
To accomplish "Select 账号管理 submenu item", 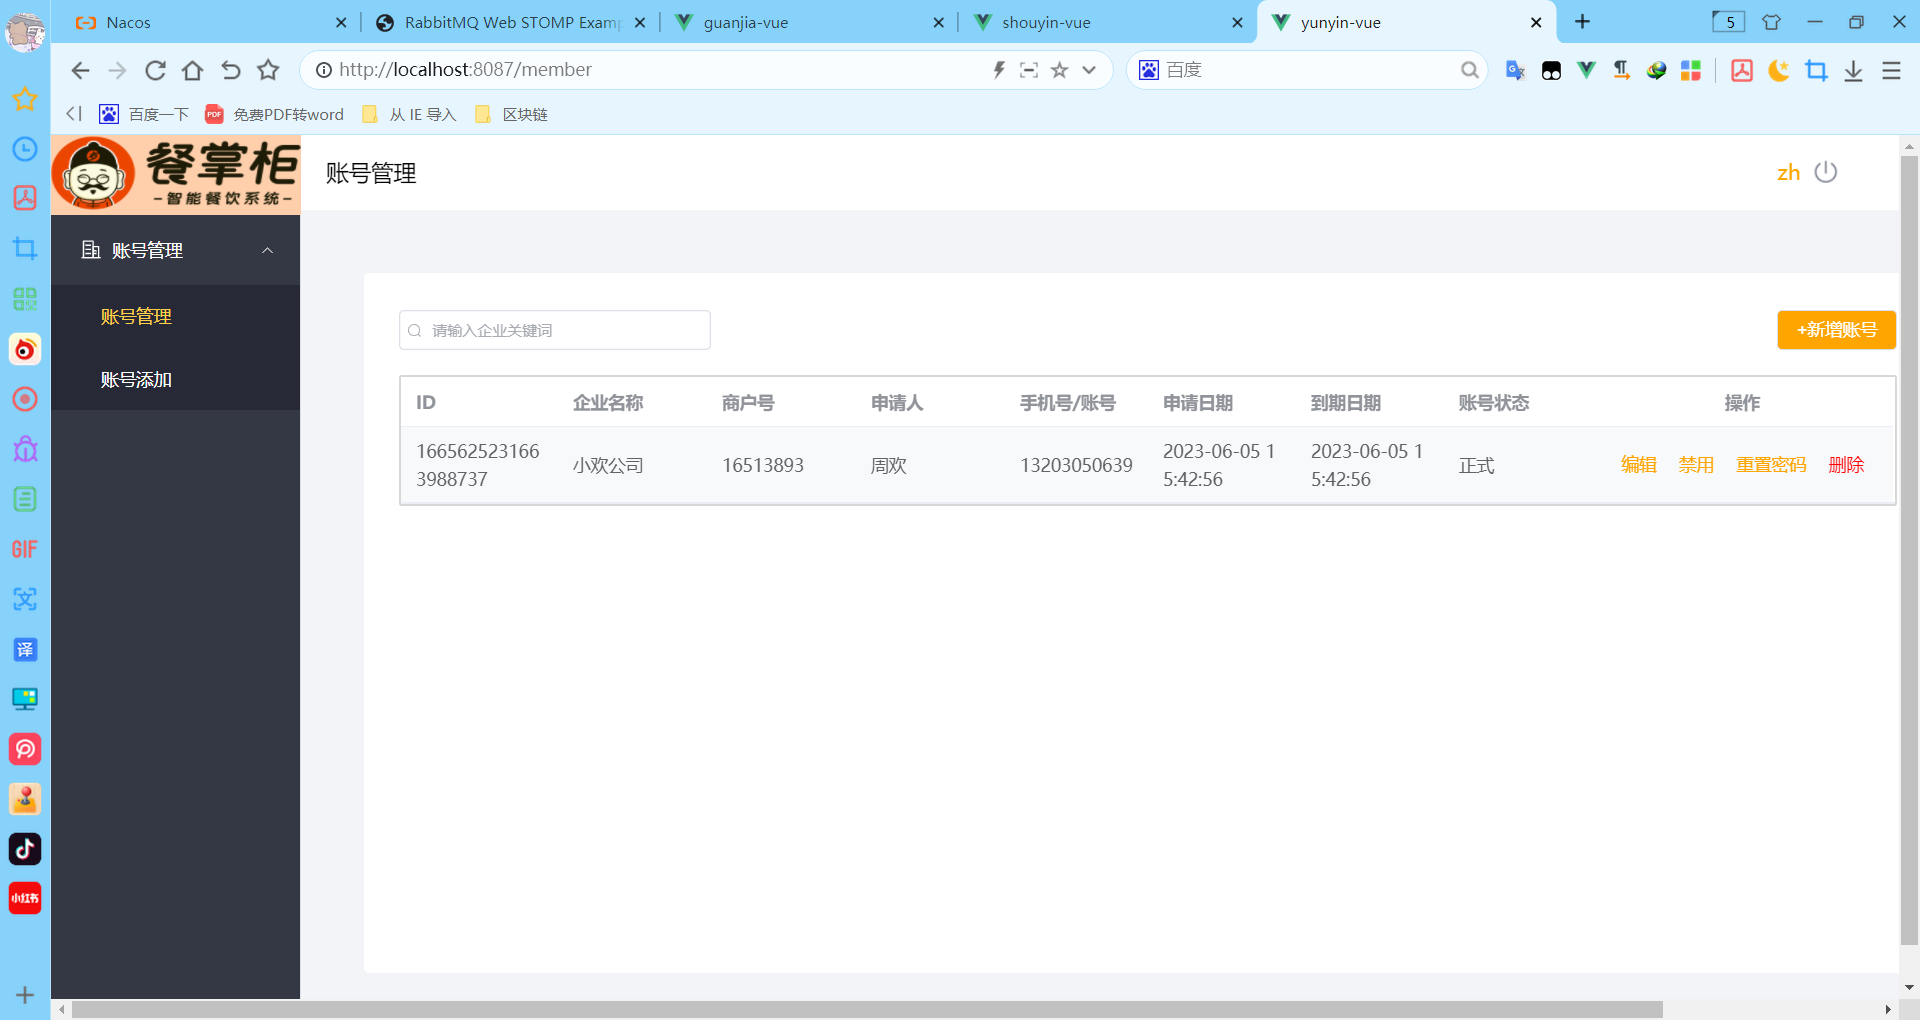I will (136, 316).
